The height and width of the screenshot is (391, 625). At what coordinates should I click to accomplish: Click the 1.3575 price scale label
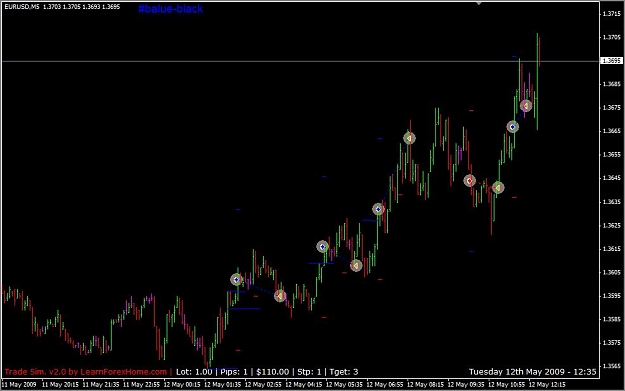coord(611,343)
